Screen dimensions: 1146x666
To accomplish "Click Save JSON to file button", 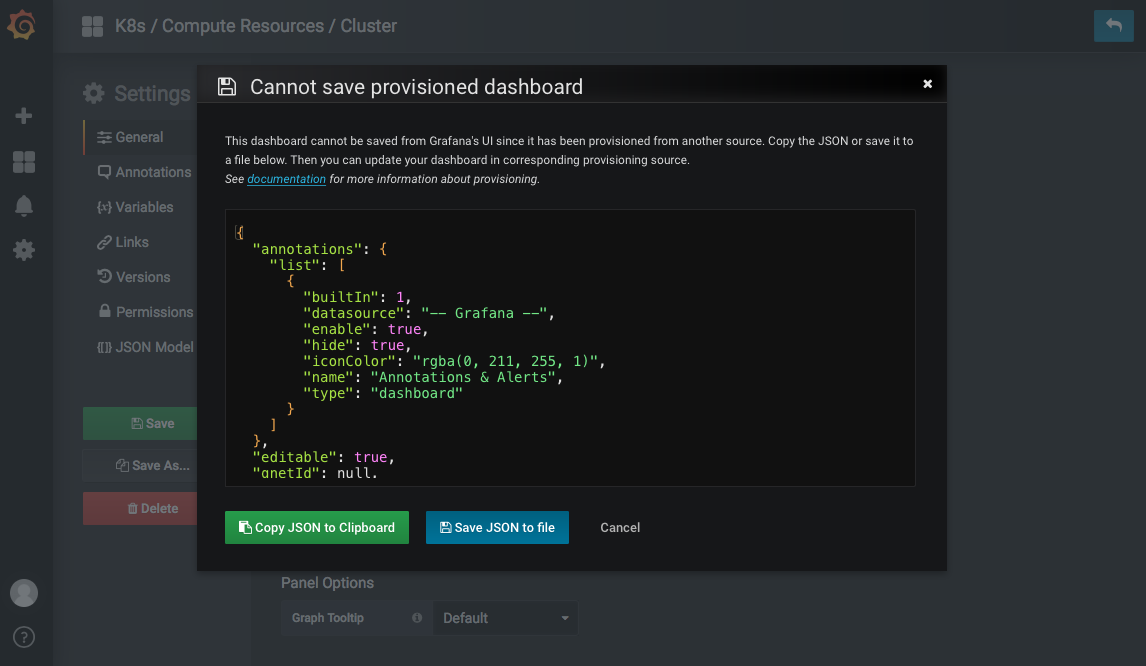I will click(497, 527).
